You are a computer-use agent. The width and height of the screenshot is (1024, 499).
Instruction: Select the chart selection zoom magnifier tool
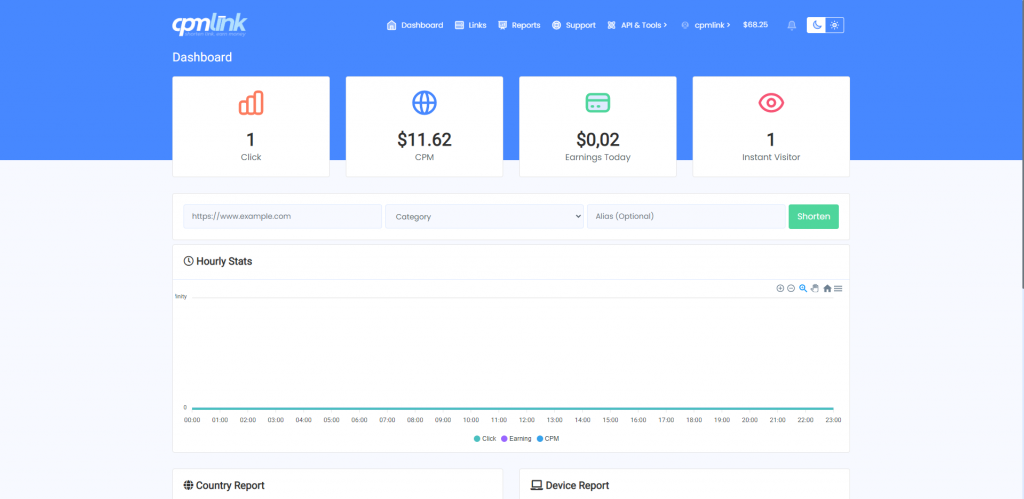point(803,288)
